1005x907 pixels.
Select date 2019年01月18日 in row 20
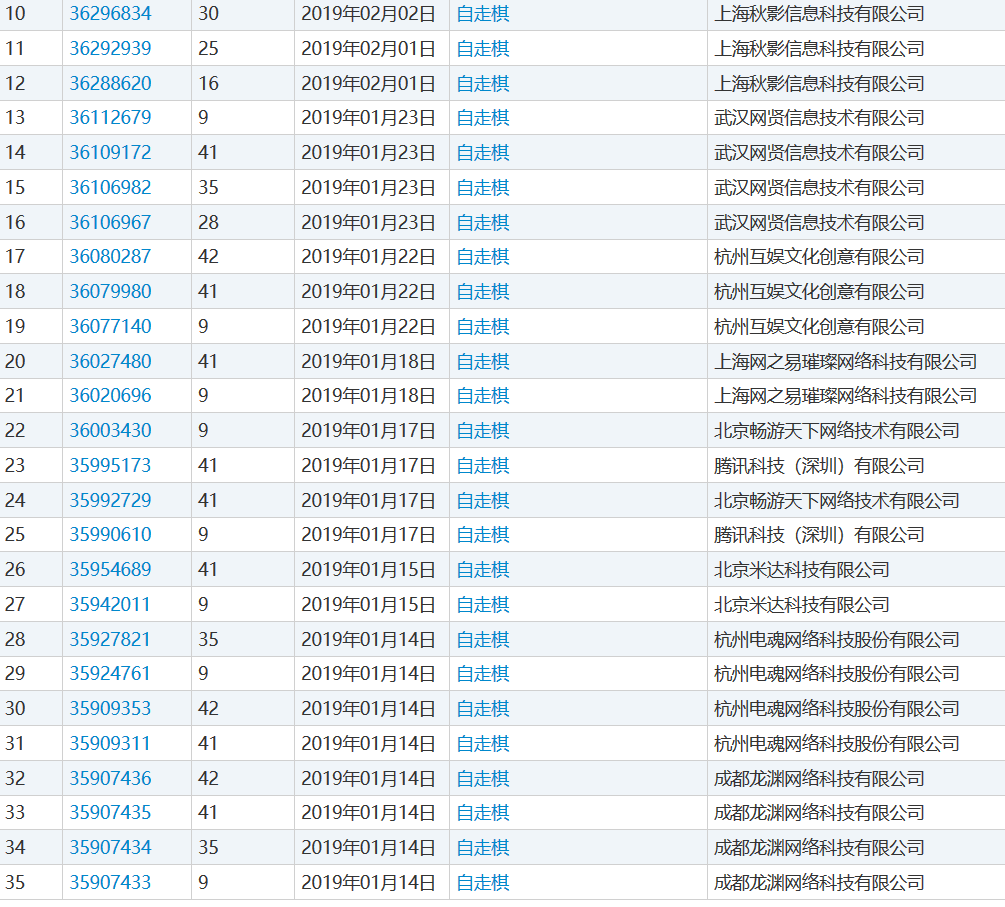(369, 361)
